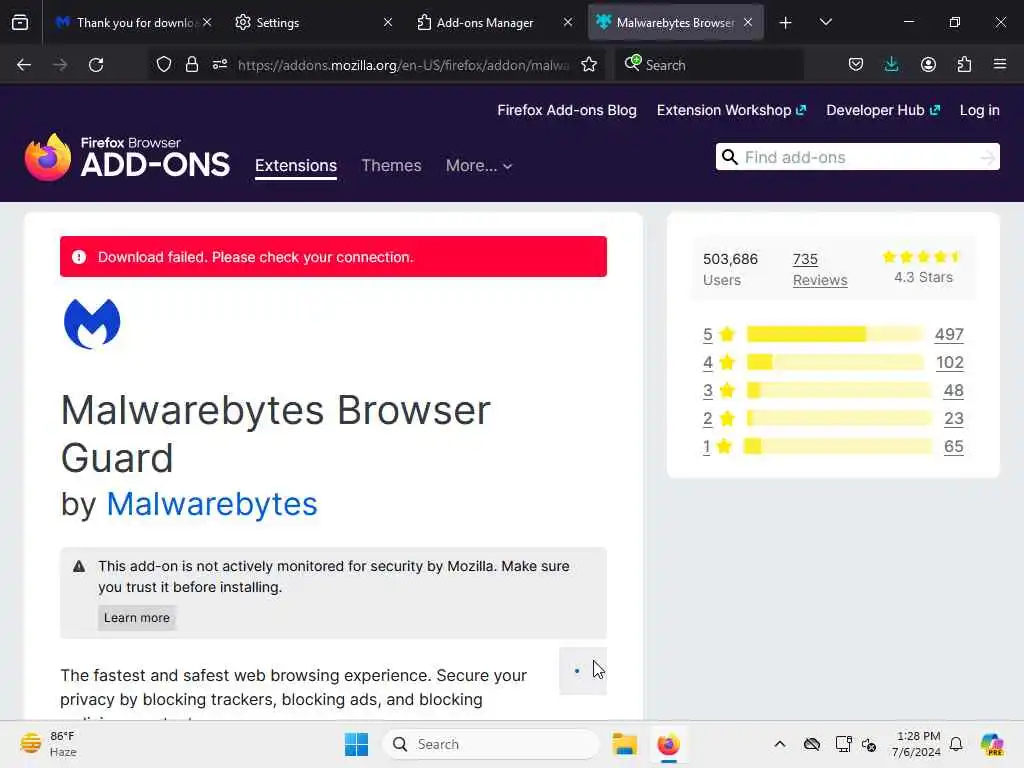The image size is (1024, 768).
Task: Open Extension Workshop link
Action: (731, 110)
